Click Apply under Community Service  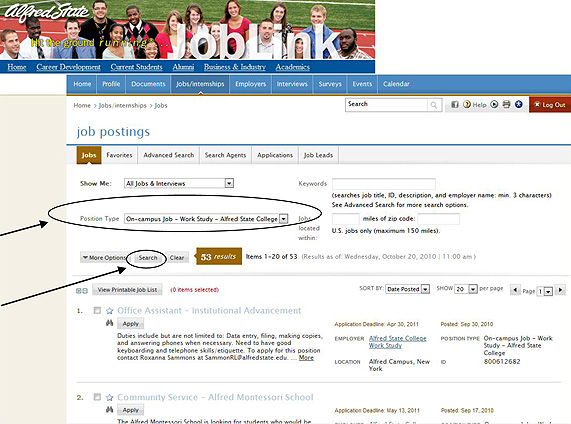click(130, 410)
